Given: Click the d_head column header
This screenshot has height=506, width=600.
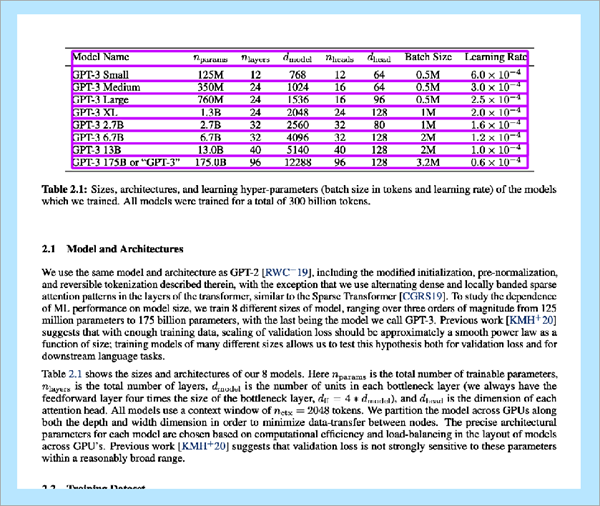Looking at the screenshot, I should point(379,57).
